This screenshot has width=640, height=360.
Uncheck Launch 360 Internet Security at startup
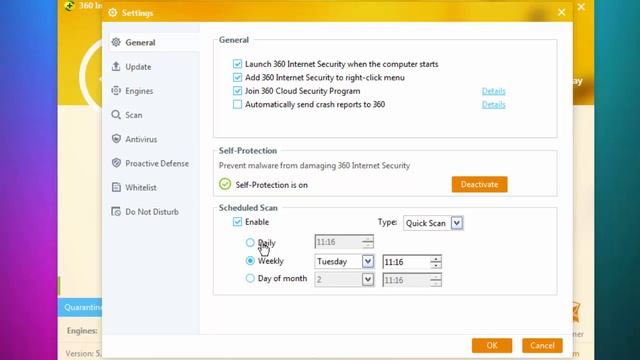[237, 64]
